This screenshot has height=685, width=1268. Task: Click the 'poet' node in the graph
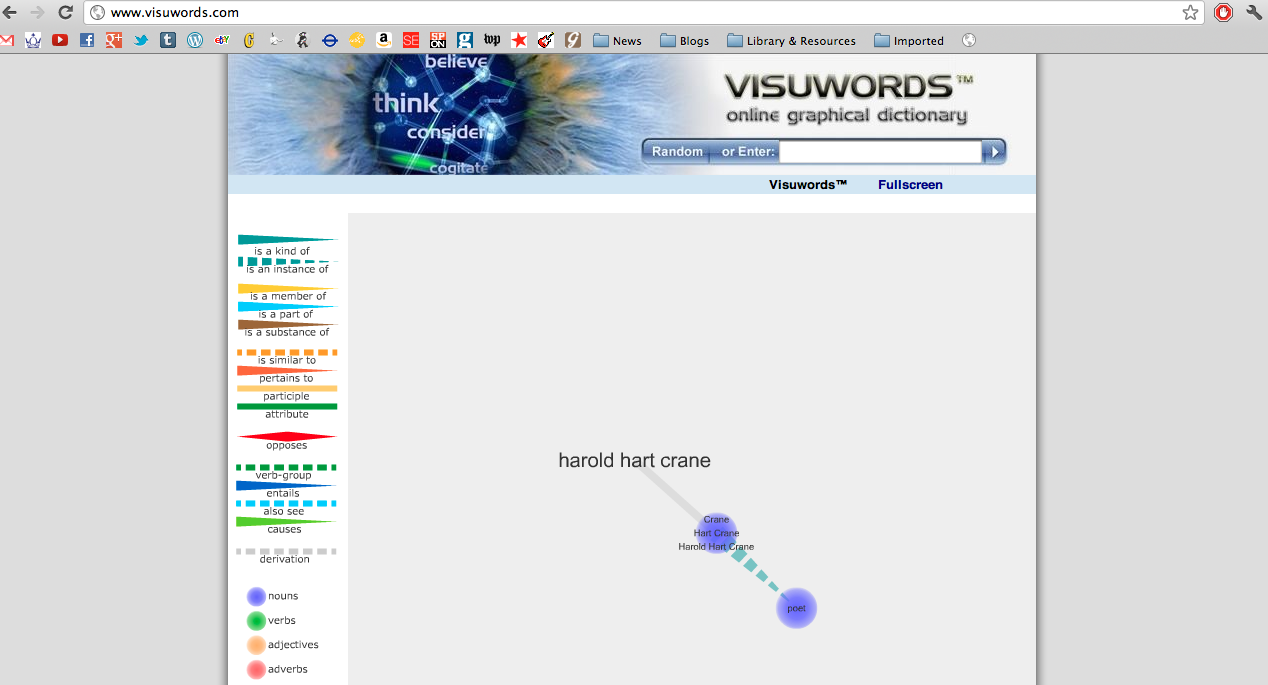pos(796,607)
